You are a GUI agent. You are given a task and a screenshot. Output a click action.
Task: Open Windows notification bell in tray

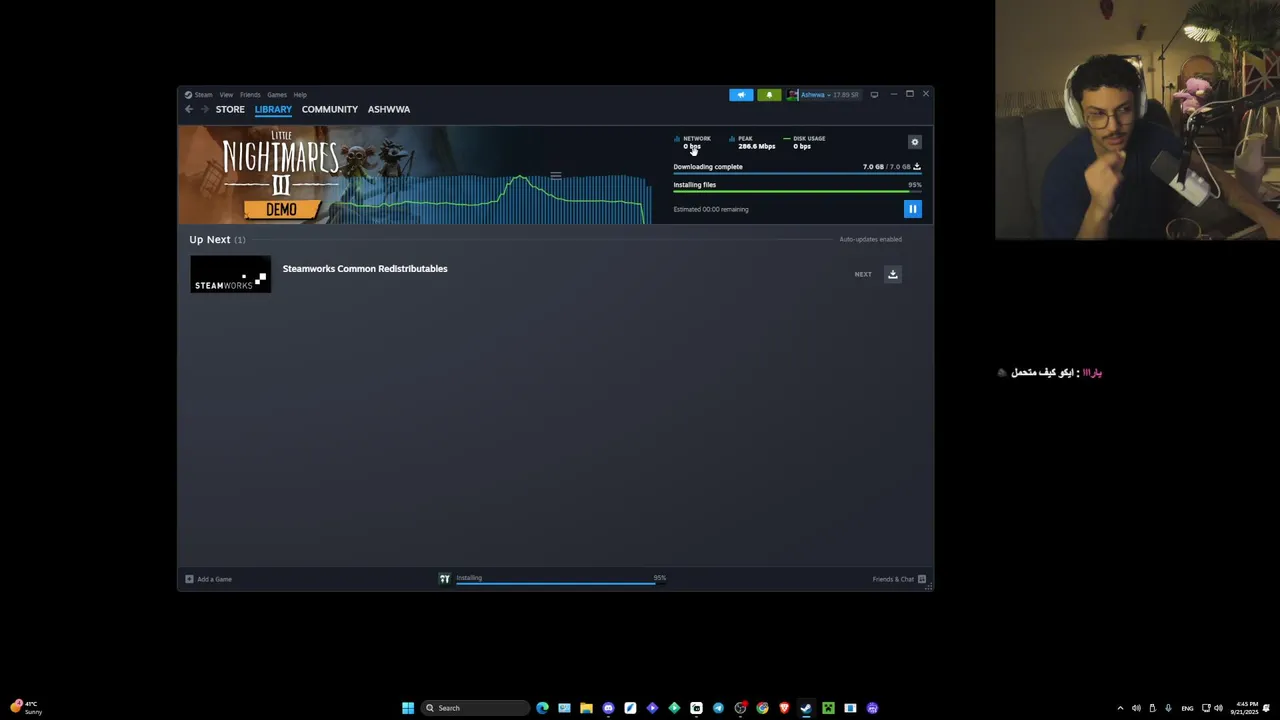coord(1266,708)
